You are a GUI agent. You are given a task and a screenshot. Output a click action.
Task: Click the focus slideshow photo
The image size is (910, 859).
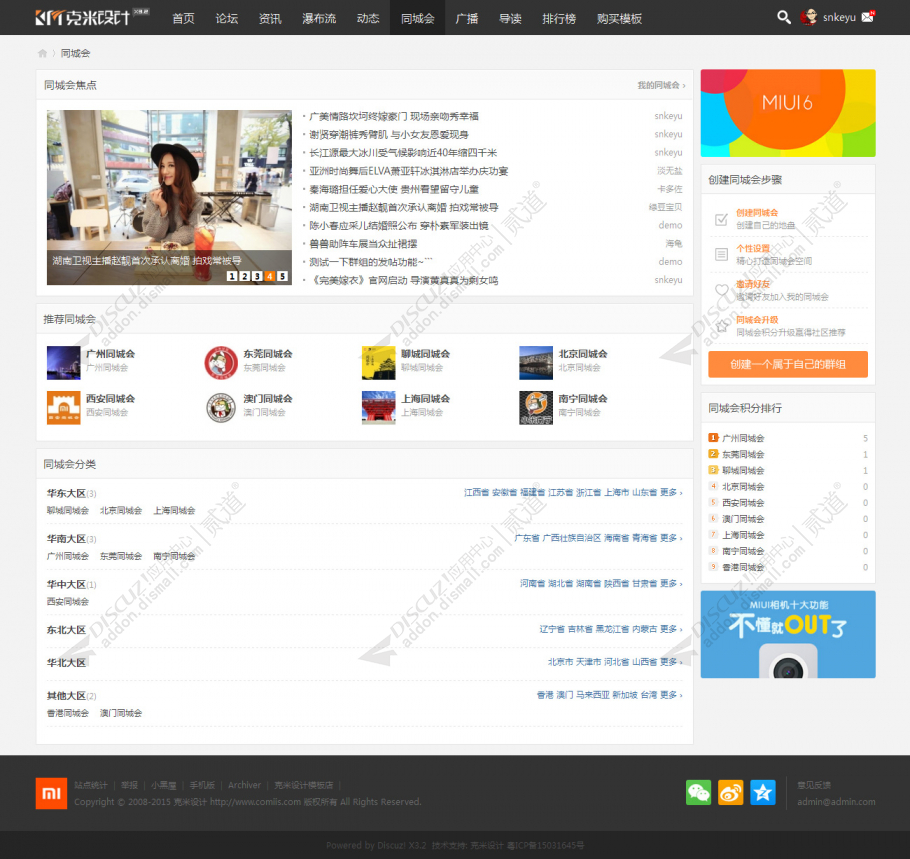(x=169, y=197)
